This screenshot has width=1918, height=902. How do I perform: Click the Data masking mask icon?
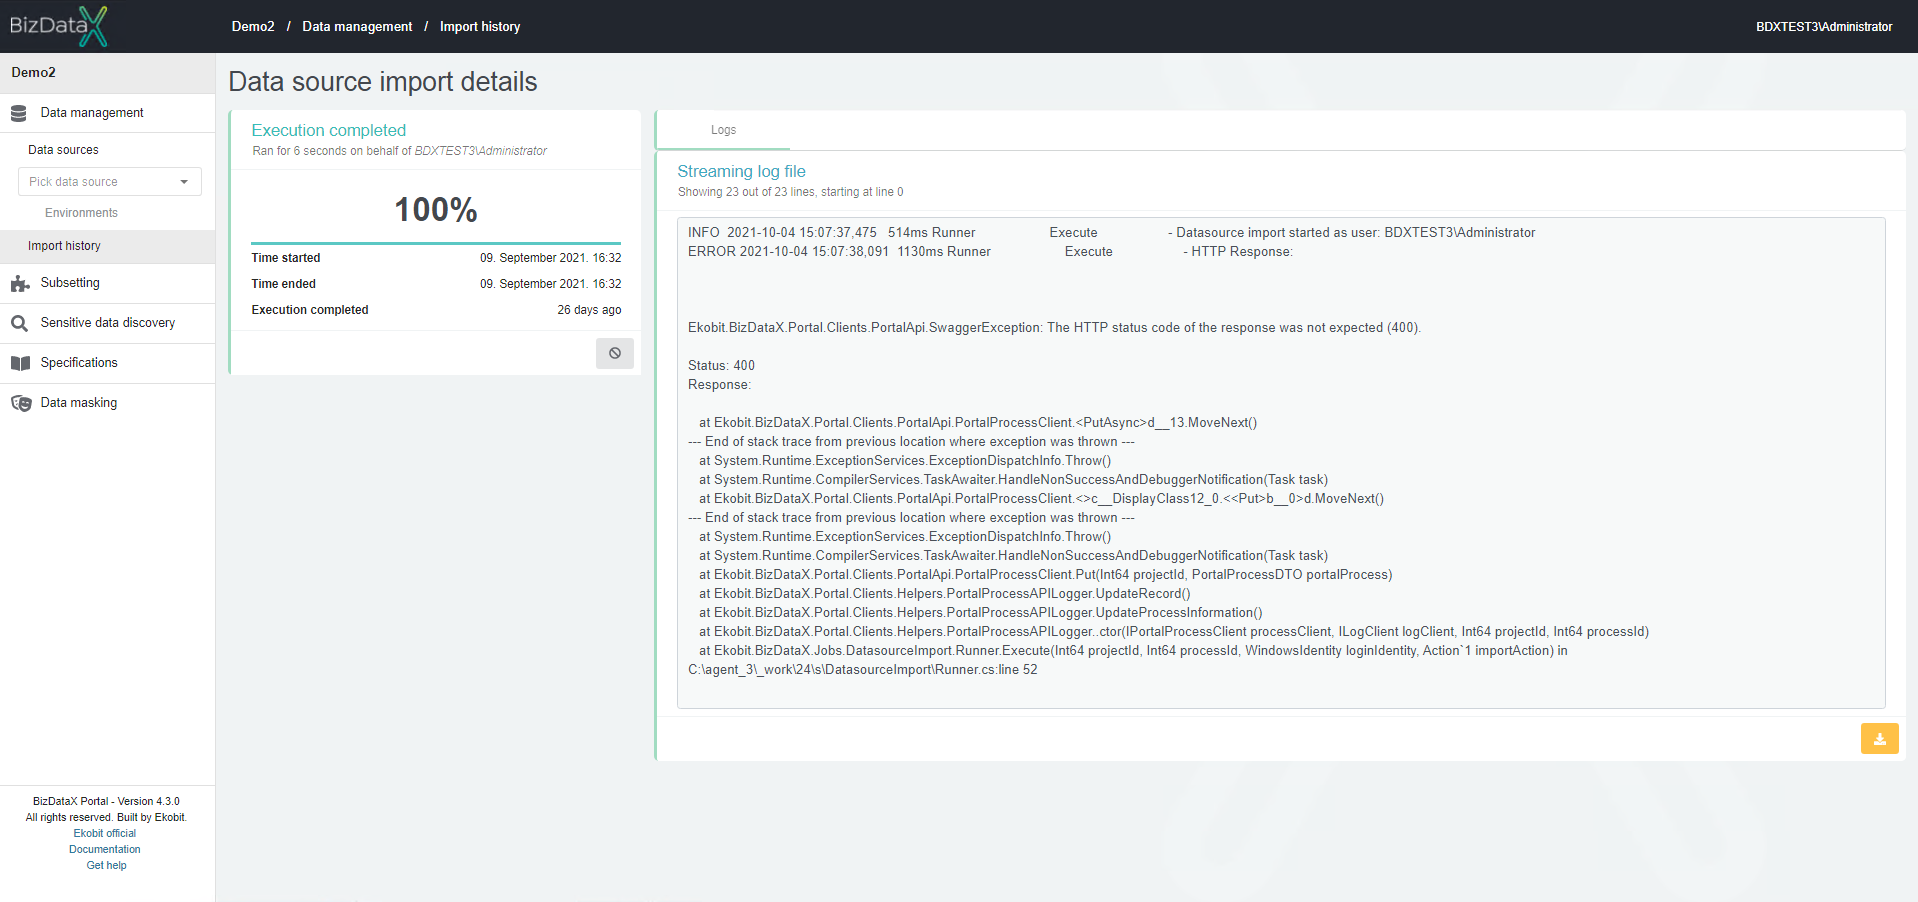(x=21, y=403)
